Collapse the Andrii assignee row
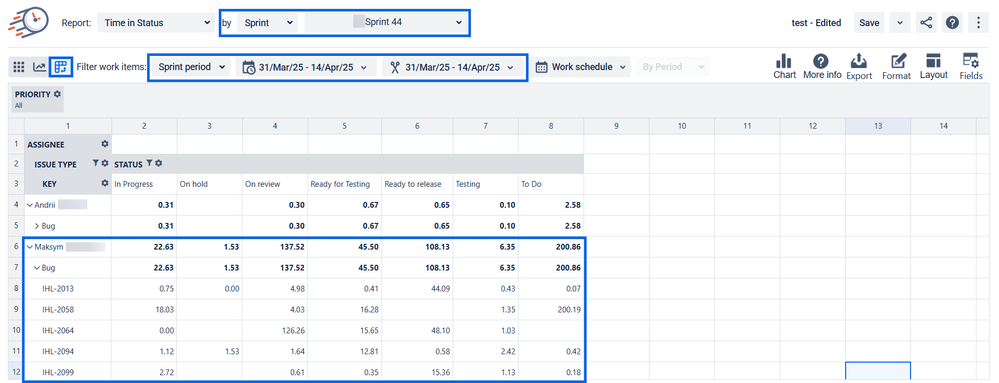Image resolution: width=999 pixels, height=383 pixels. (29, 205)
